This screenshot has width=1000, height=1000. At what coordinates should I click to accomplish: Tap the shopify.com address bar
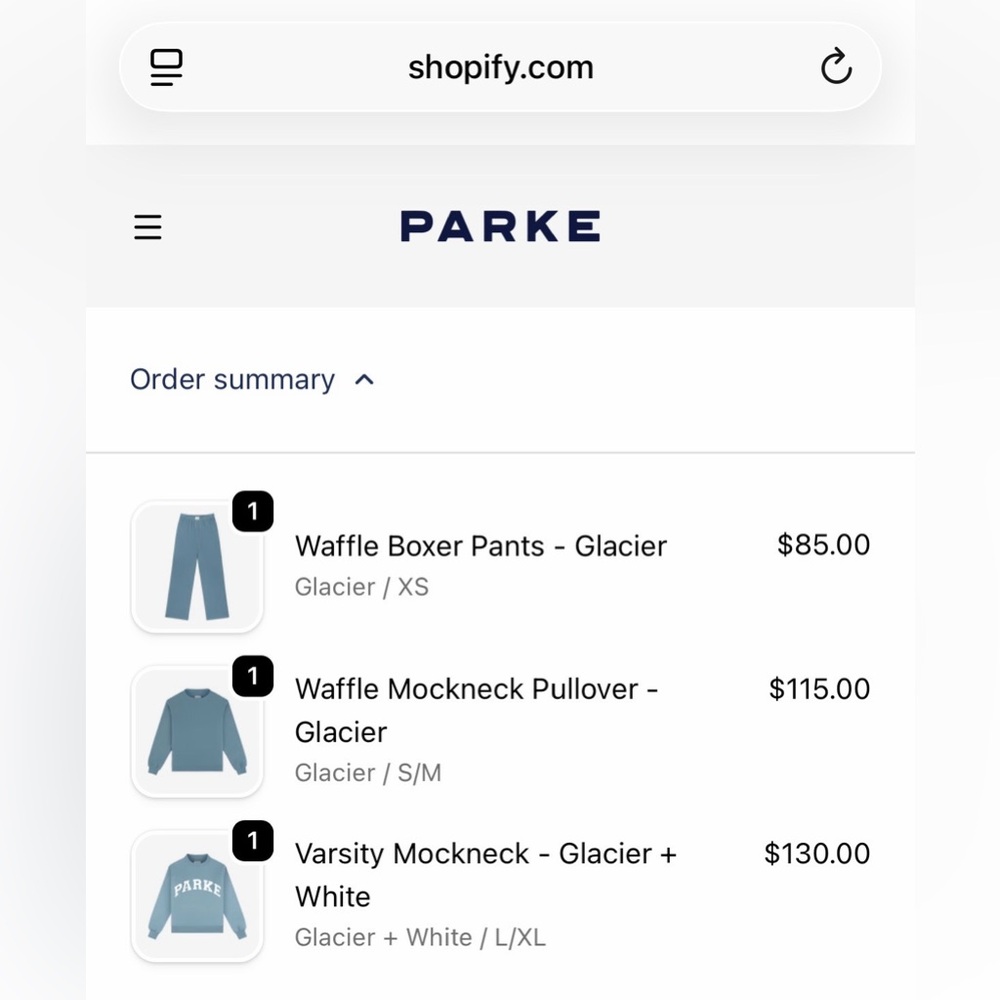point(500,68)
